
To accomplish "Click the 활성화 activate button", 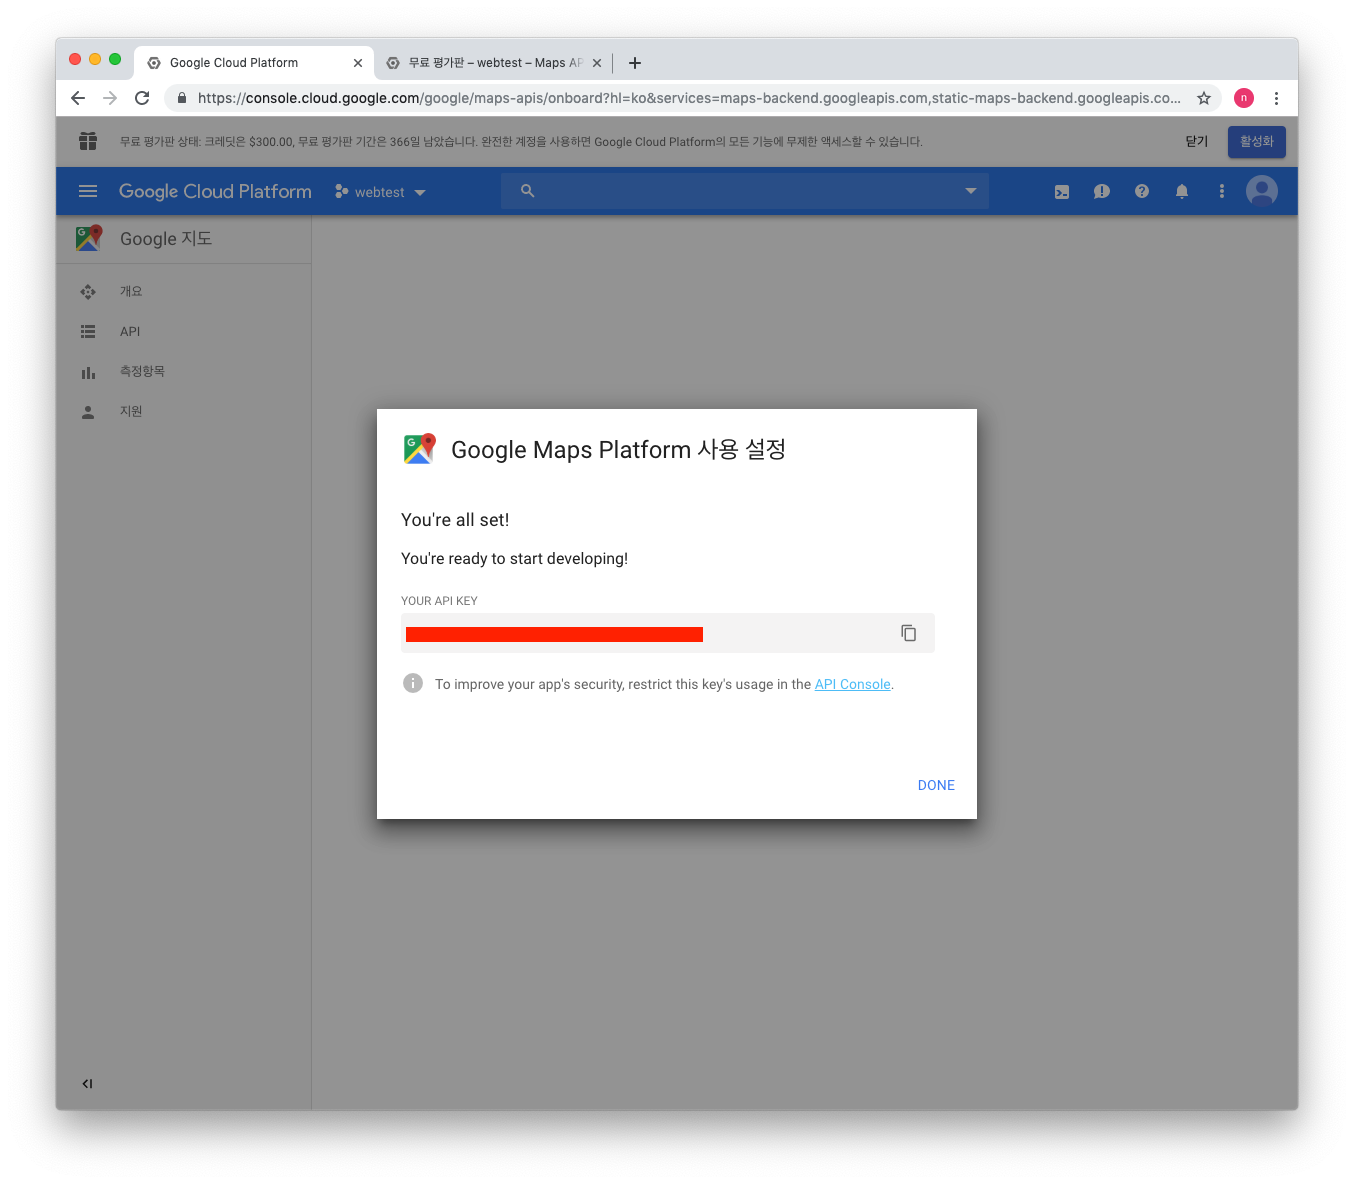I will coord(1257,141).
